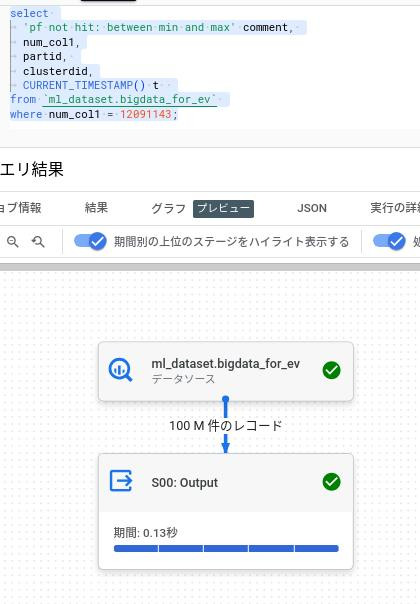This screenshot has width=420, height=604.
Task: Click the BigQuery data source icon
Action: 121,370
